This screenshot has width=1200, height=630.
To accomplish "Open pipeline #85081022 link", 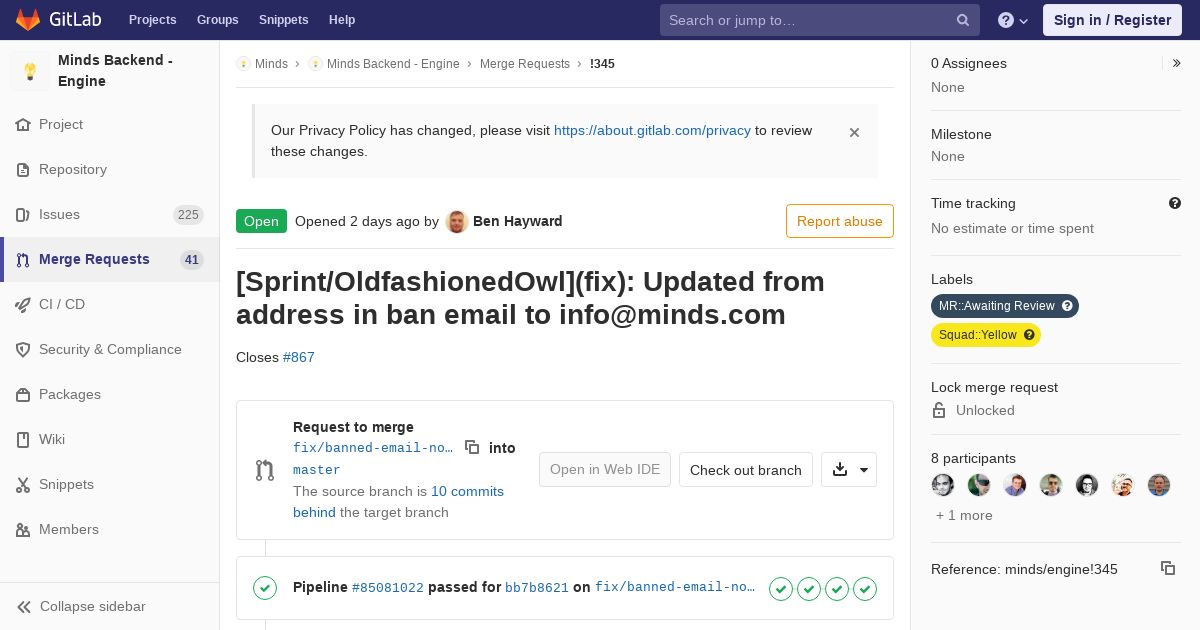I will pos(388,588).
